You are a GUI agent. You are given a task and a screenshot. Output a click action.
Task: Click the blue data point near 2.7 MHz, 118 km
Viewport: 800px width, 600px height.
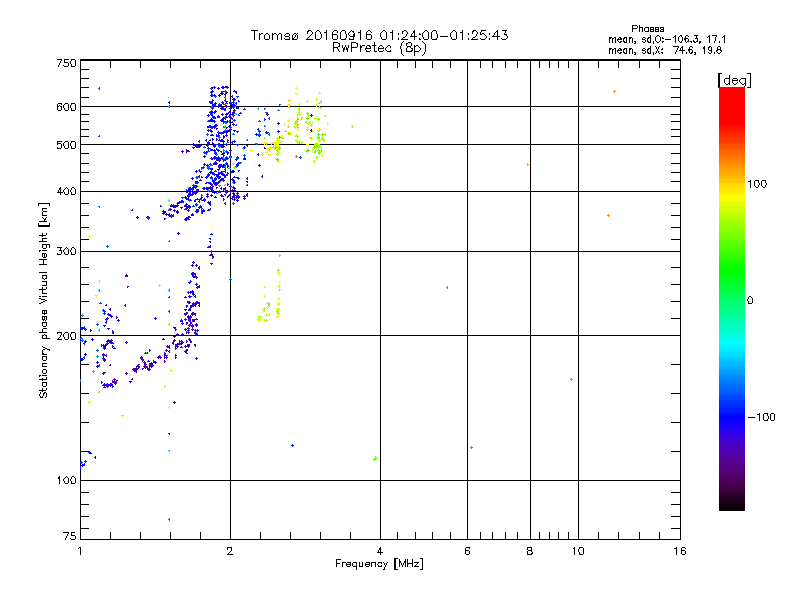point(292,445)
